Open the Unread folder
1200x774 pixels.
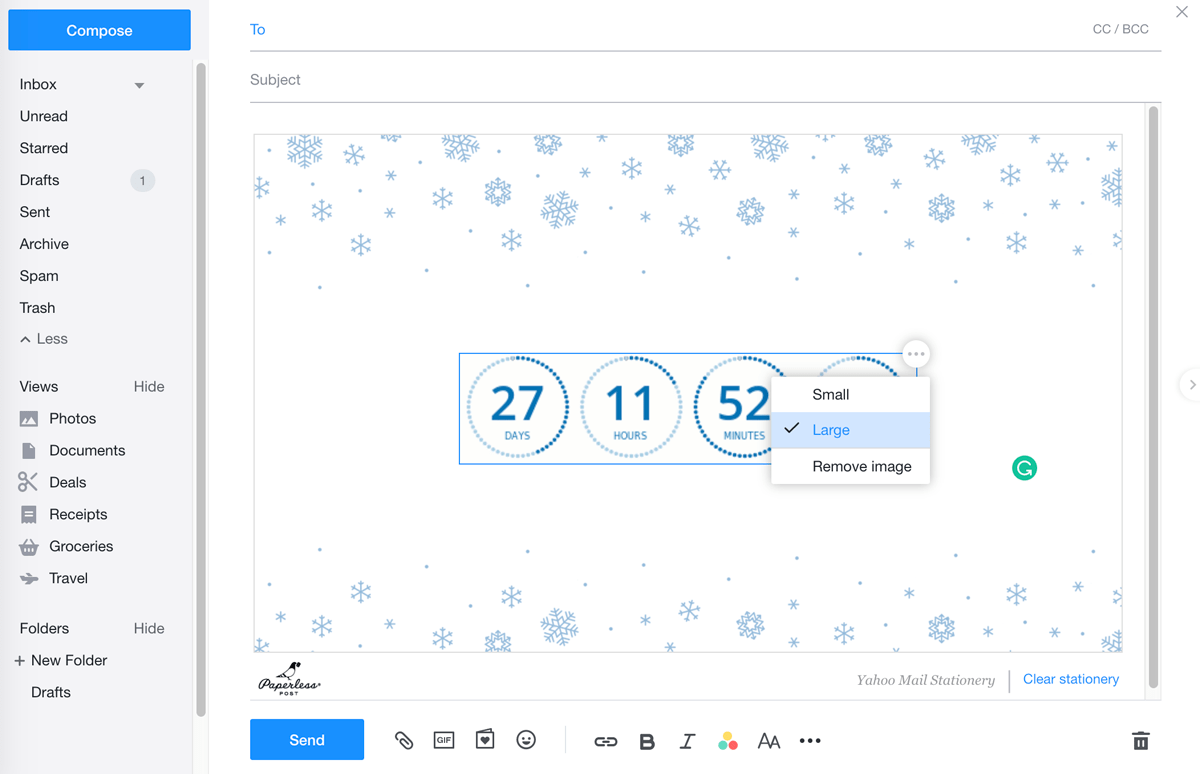[x=44, y=116]
